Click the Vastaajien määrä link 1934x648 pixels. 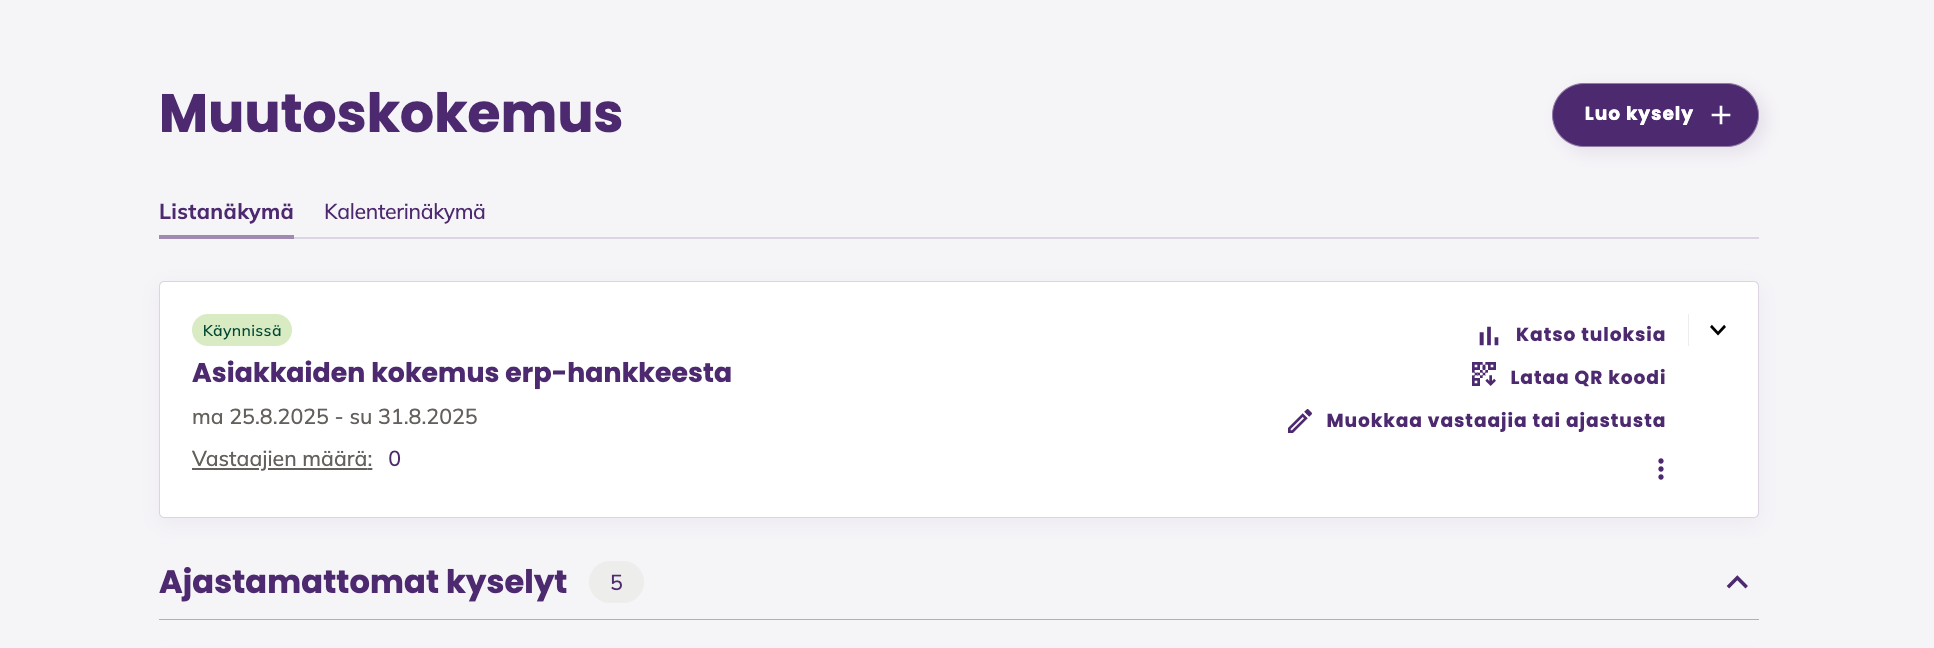click(x=282, y=459)
